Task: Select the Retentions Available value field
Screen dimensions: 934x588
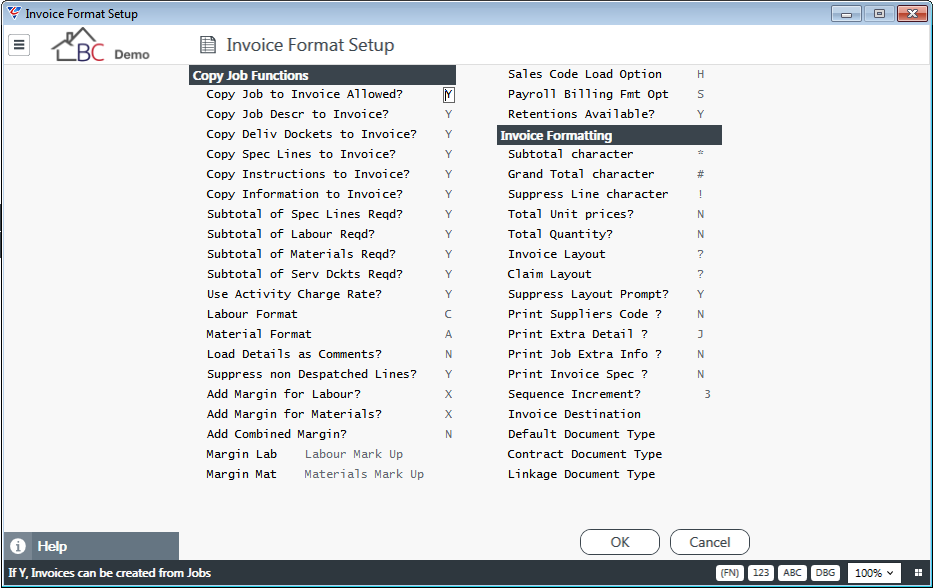Action: point(700,114)
